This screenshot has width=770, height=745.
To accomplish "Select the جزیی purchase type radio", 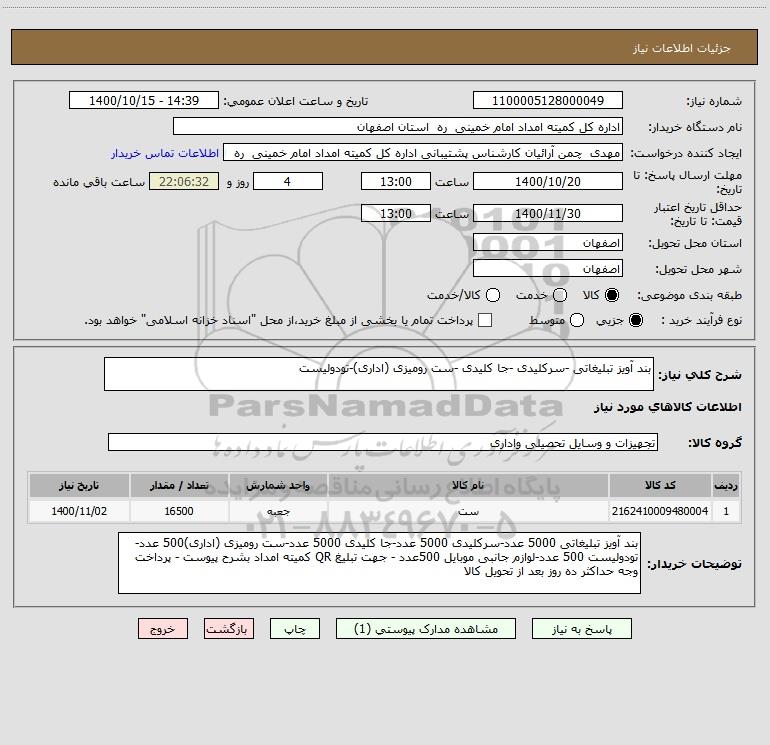I will [x=635, y=320].
